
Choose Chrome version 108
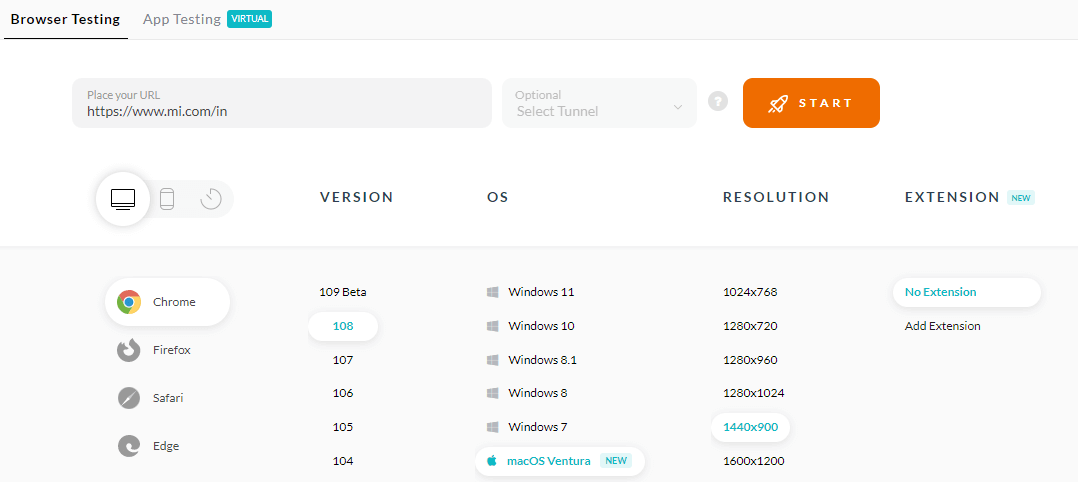343,326
